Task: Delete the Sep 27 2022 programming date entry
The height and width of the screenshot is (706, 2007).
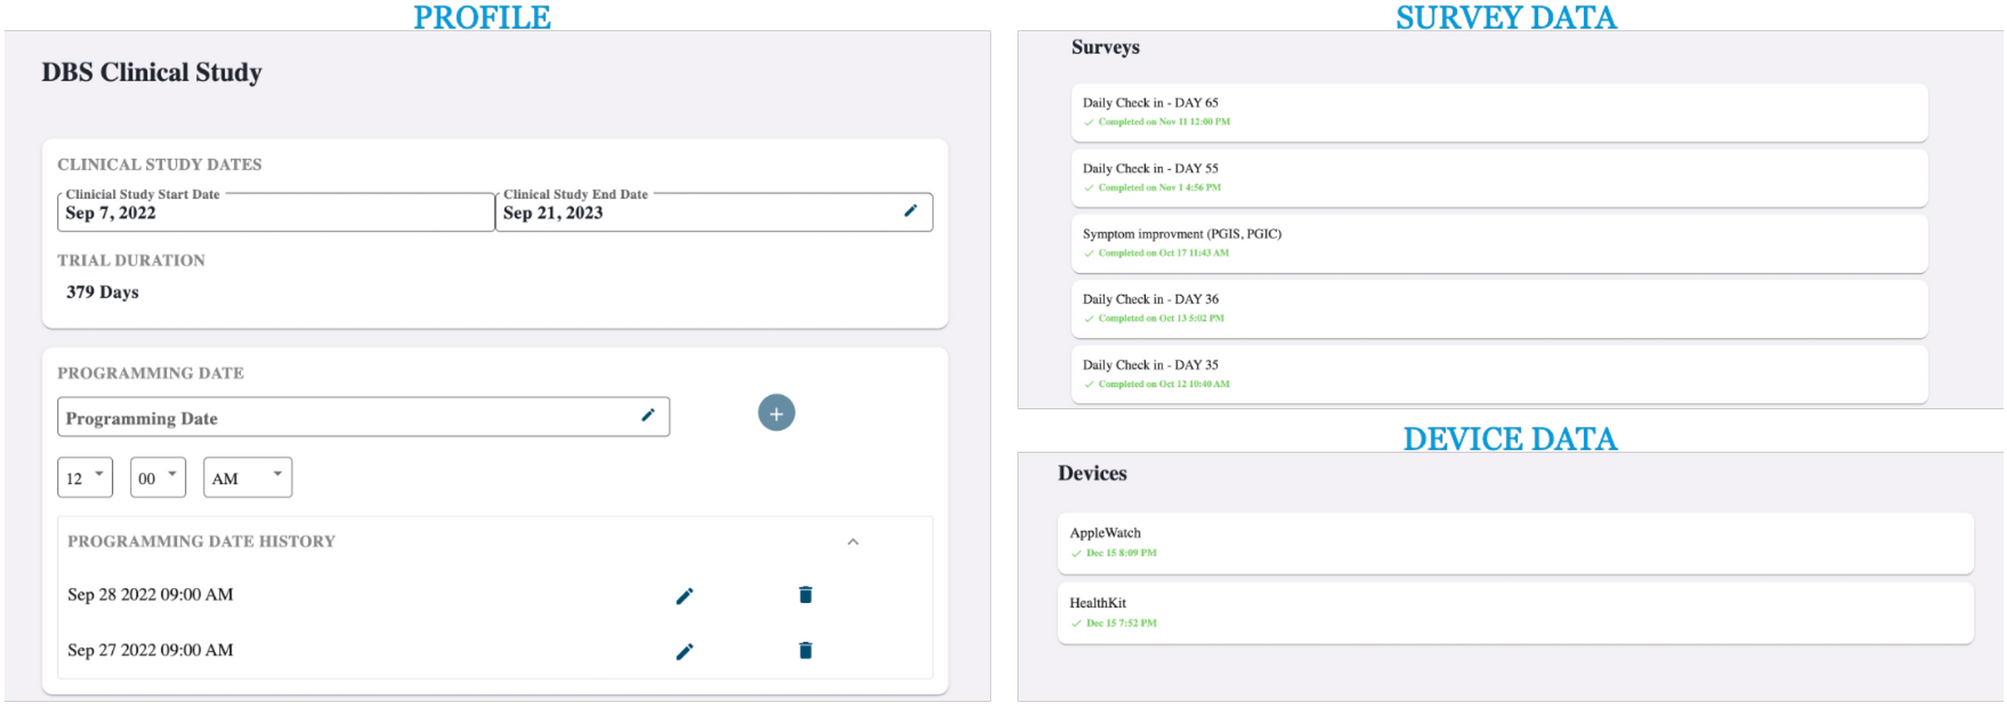Action: [x=805, y=651]
